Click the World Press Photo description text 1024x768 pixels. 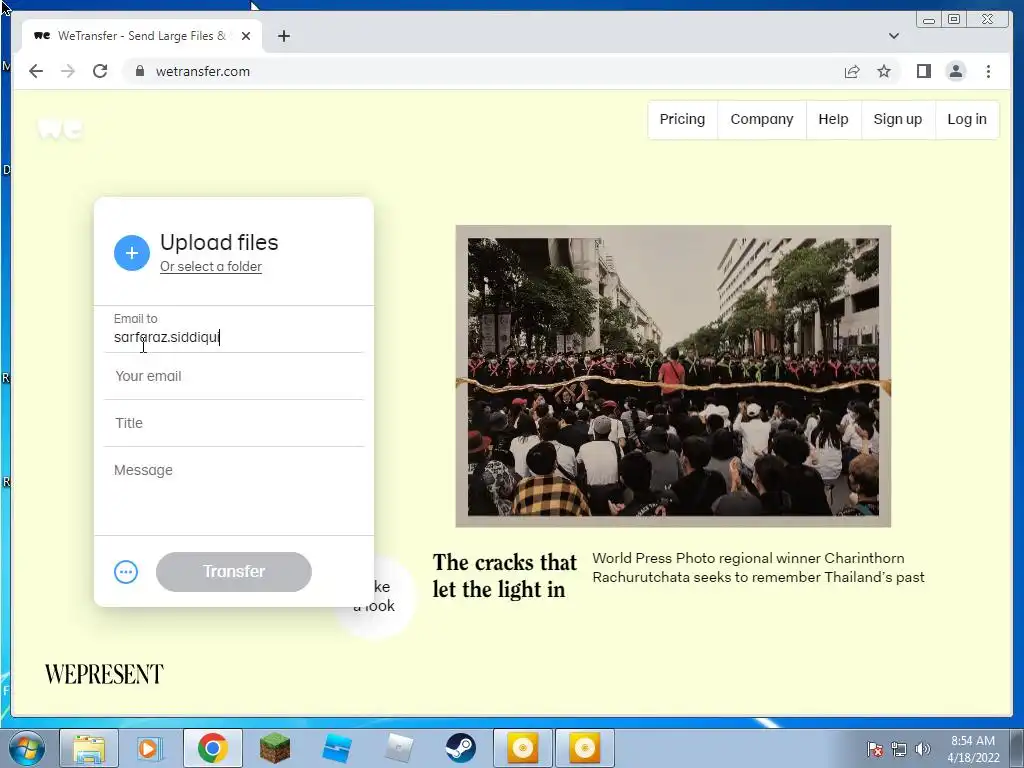[758, 568]
